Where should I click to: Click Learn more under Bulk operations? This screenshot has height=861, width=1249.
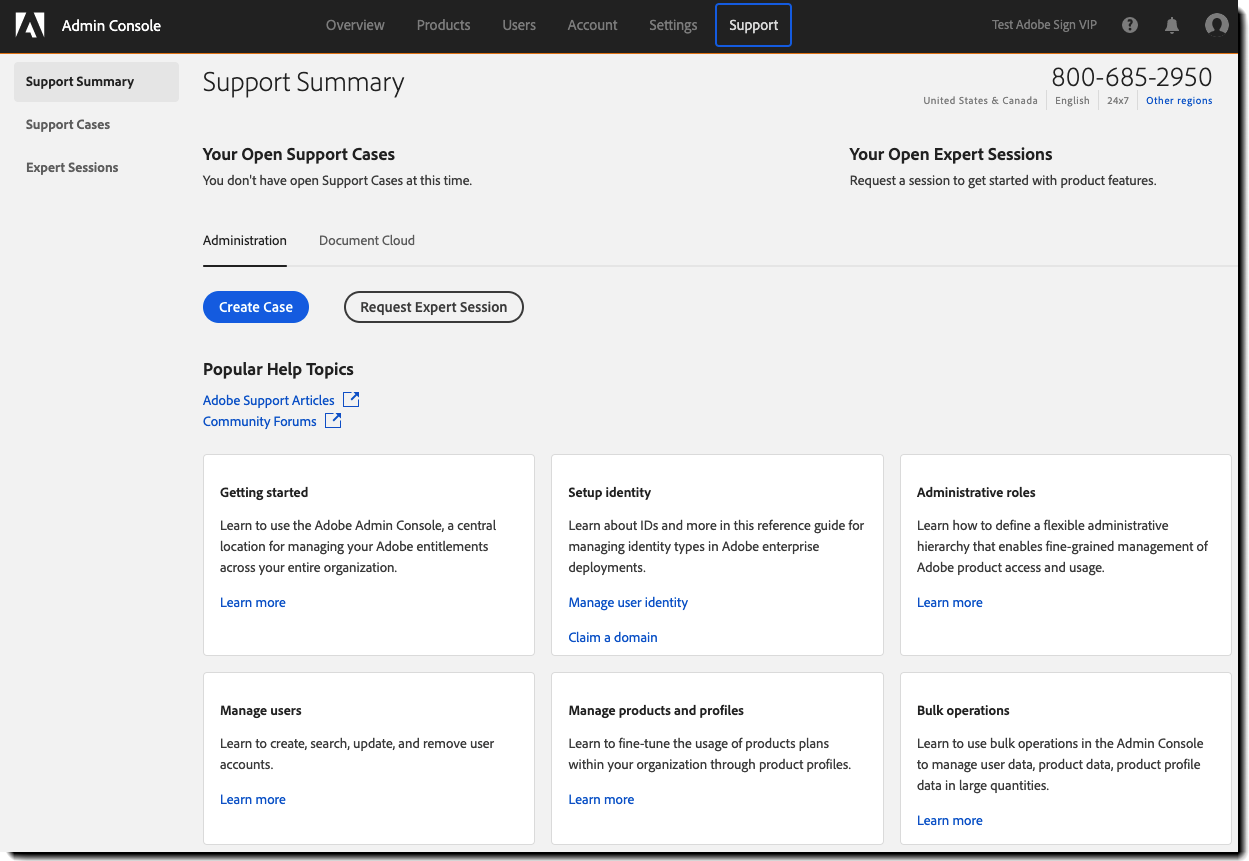(x=949, y=820)
